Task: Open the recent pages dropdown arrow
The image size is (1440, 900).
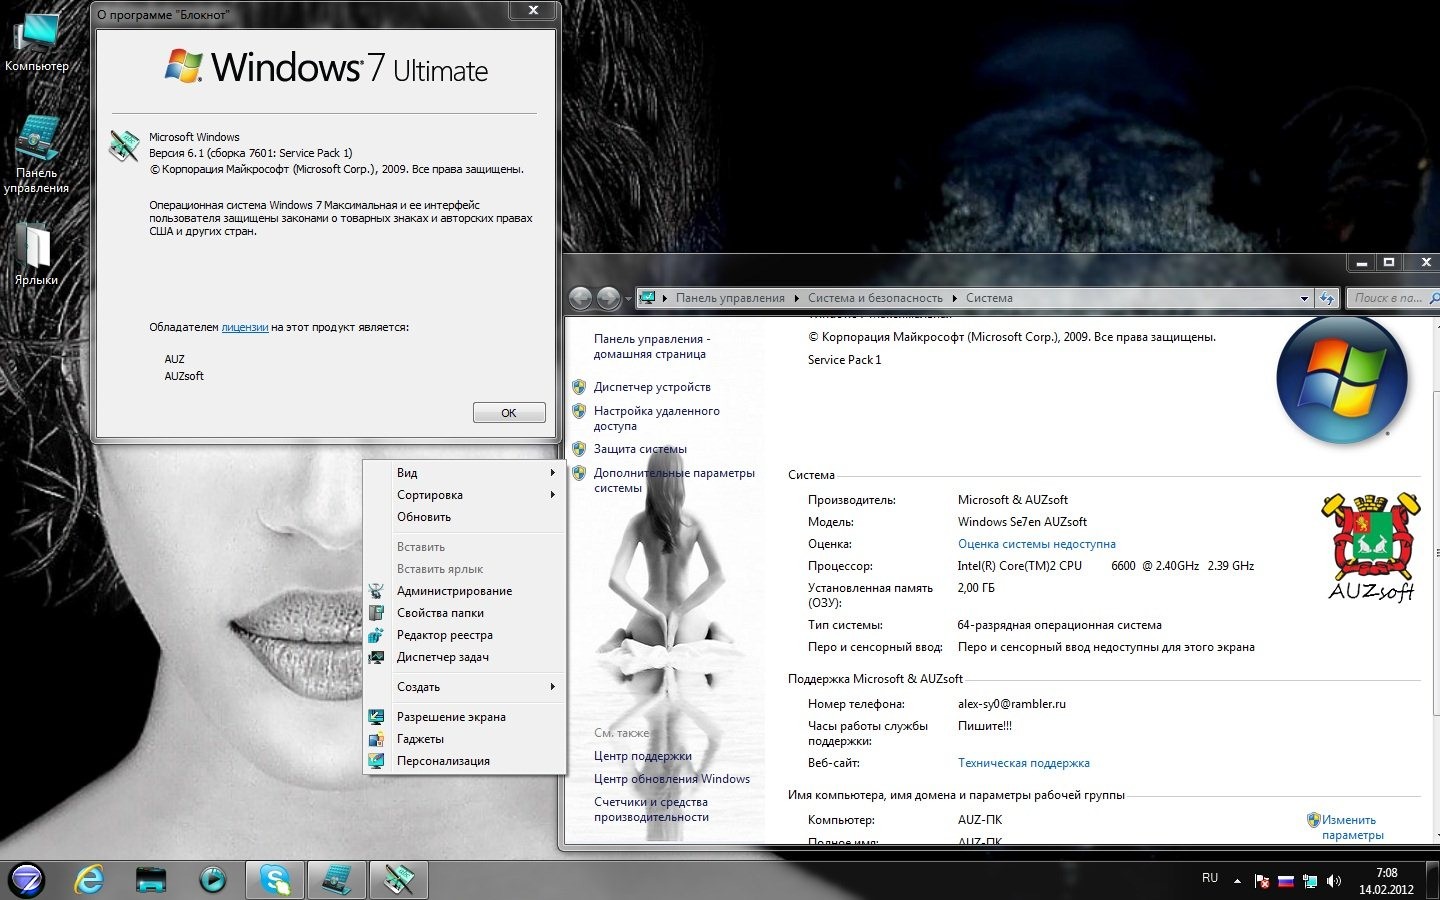Action: [x=628, y=299]
